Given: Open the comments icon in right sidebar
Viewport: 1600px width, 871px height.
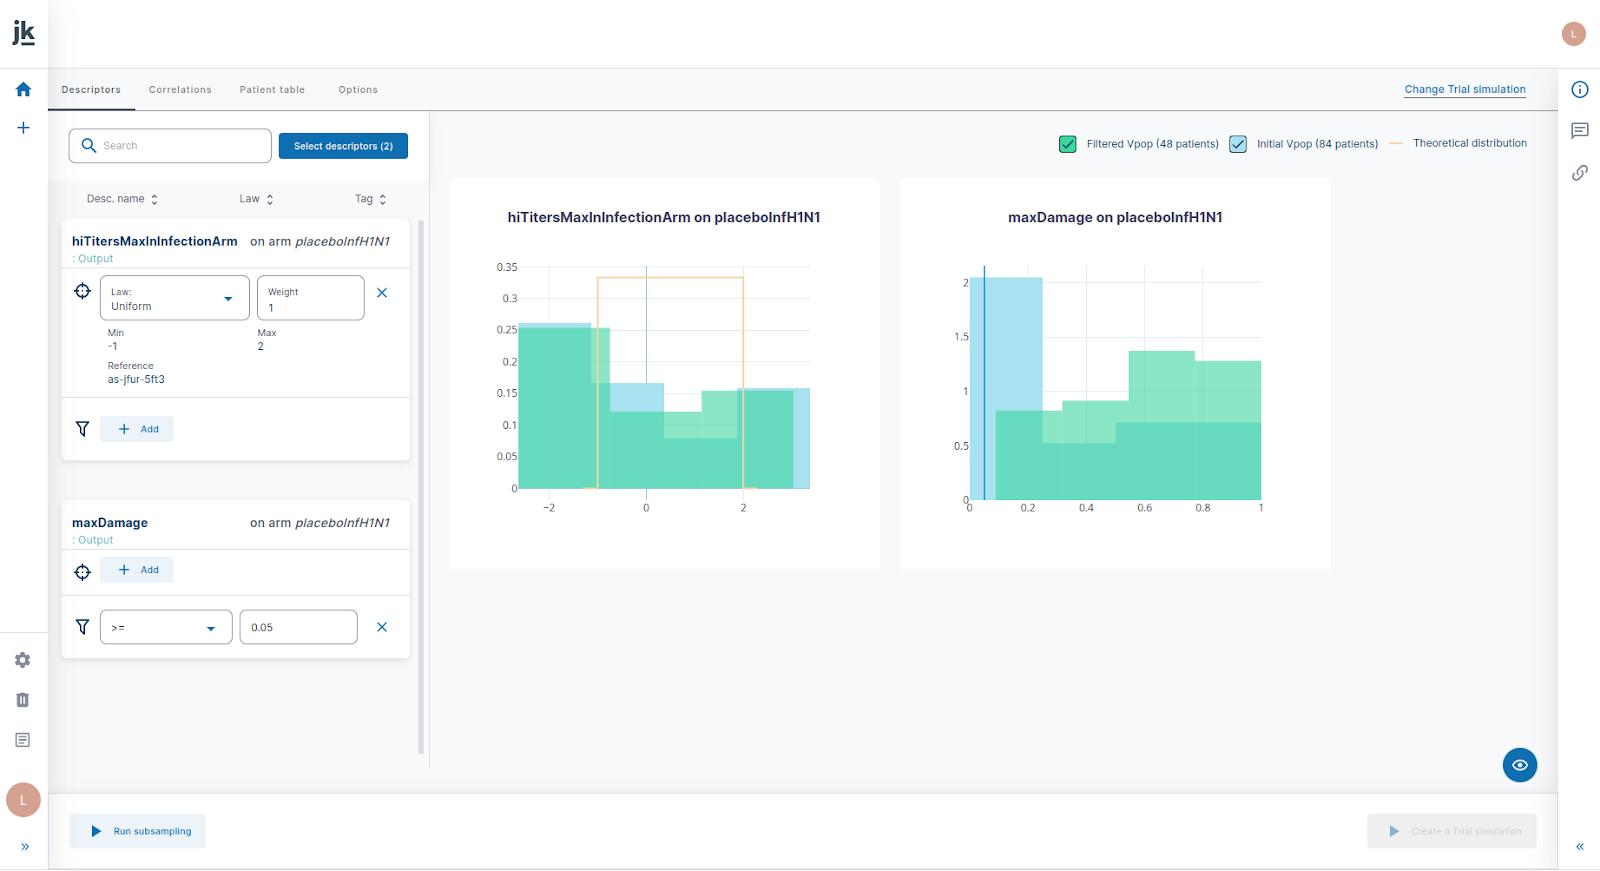Looking at the screenshot, I should click(x=1580, y=131).
